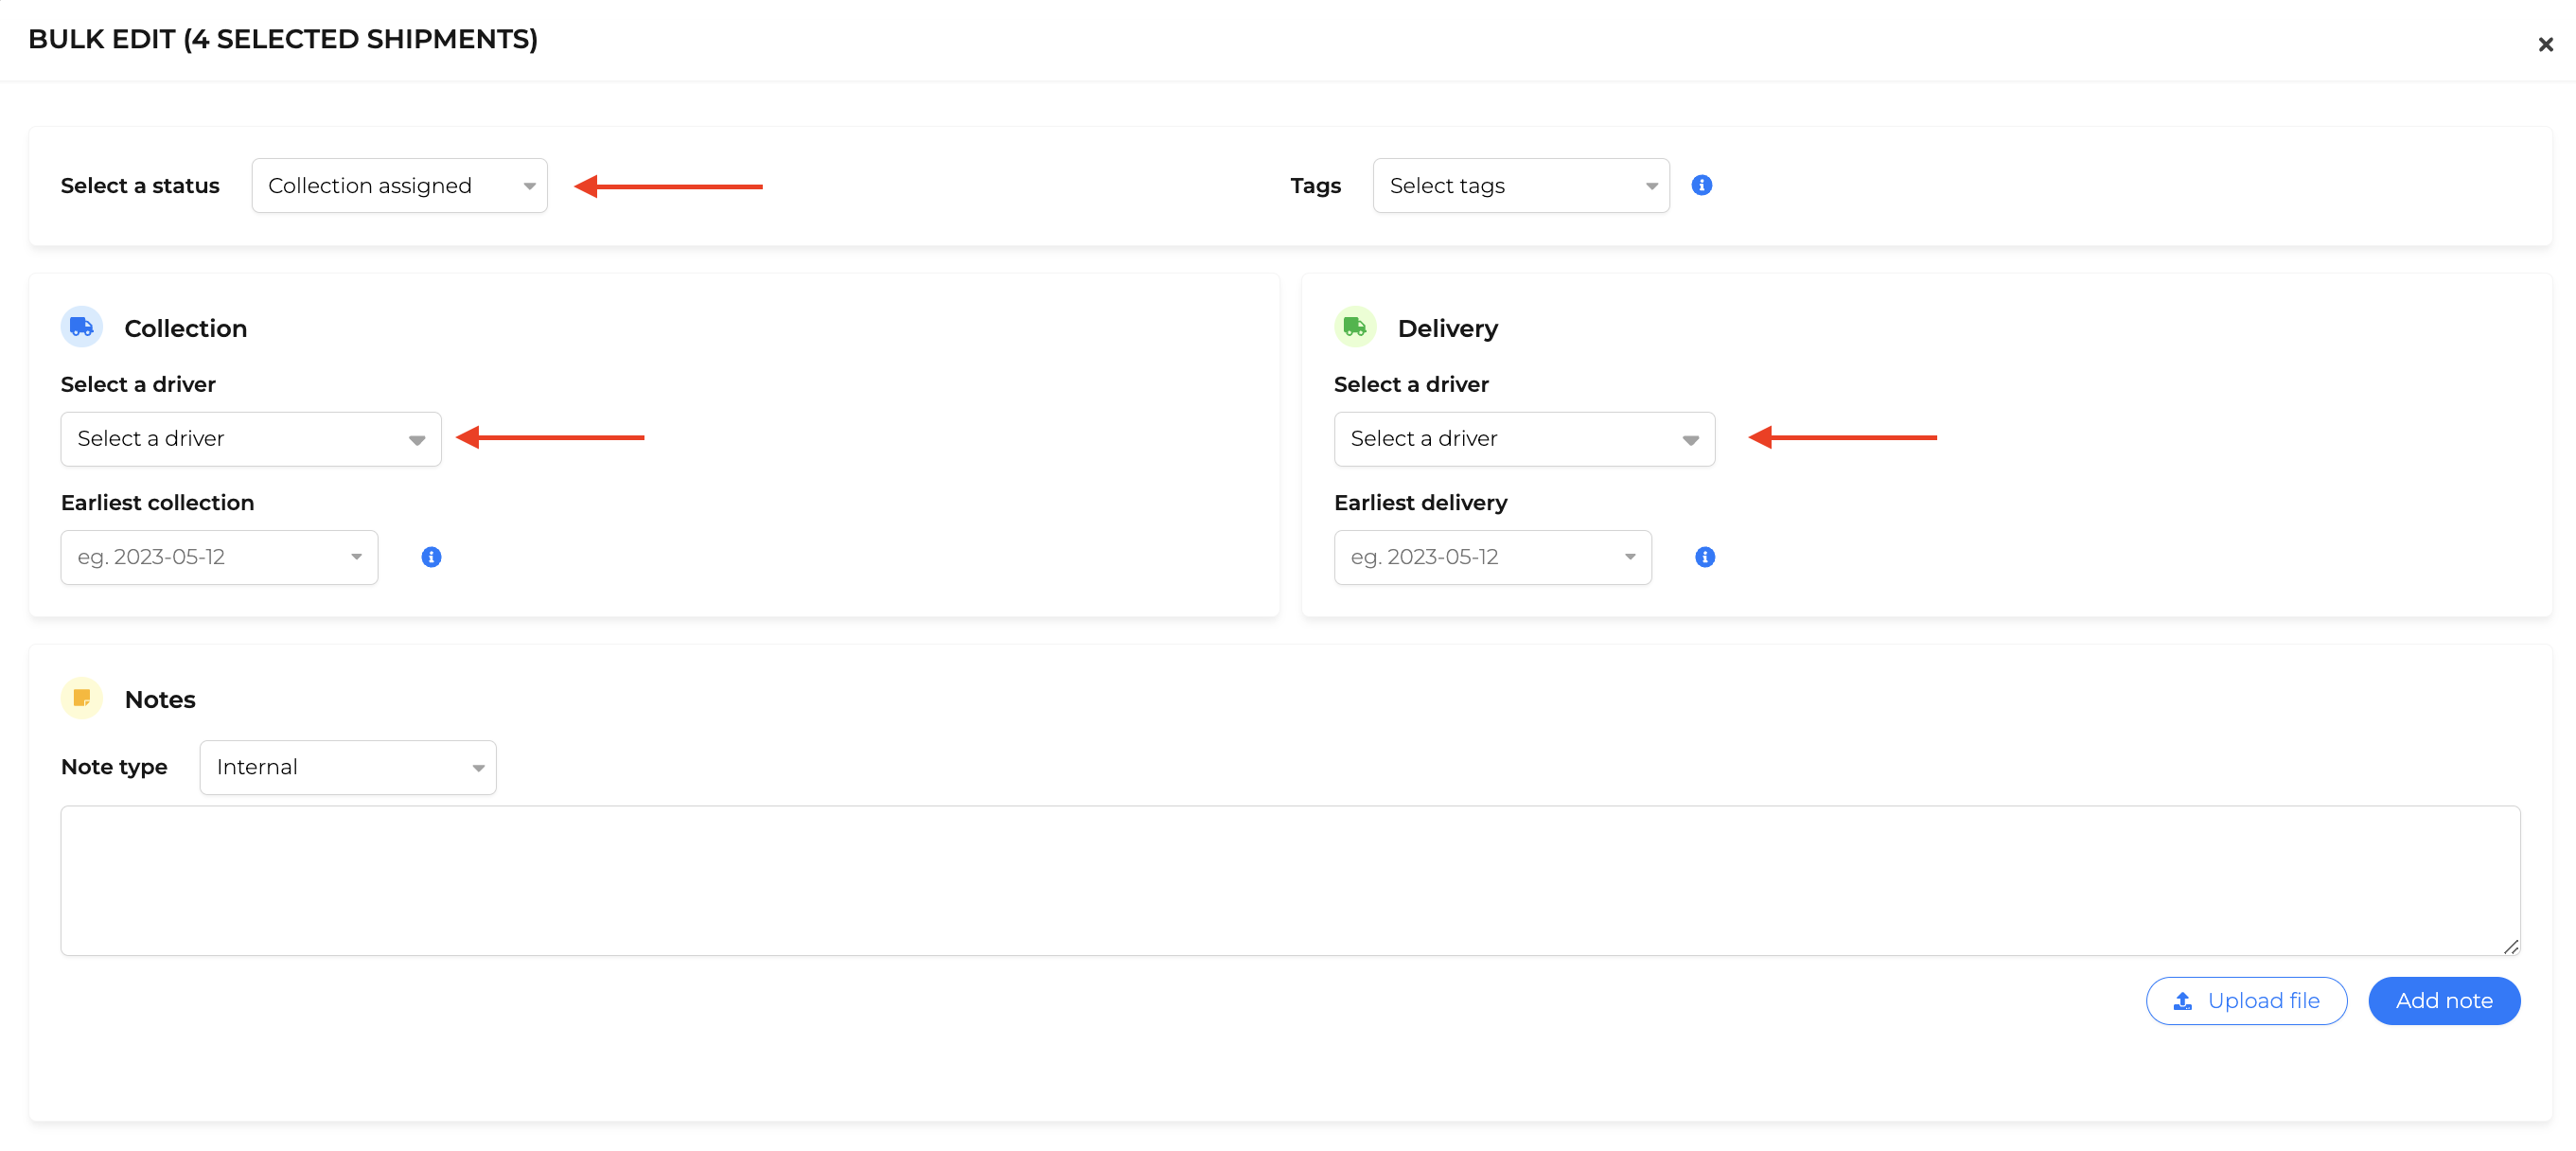Click the info icon beside Tags

click(1701, 186)
